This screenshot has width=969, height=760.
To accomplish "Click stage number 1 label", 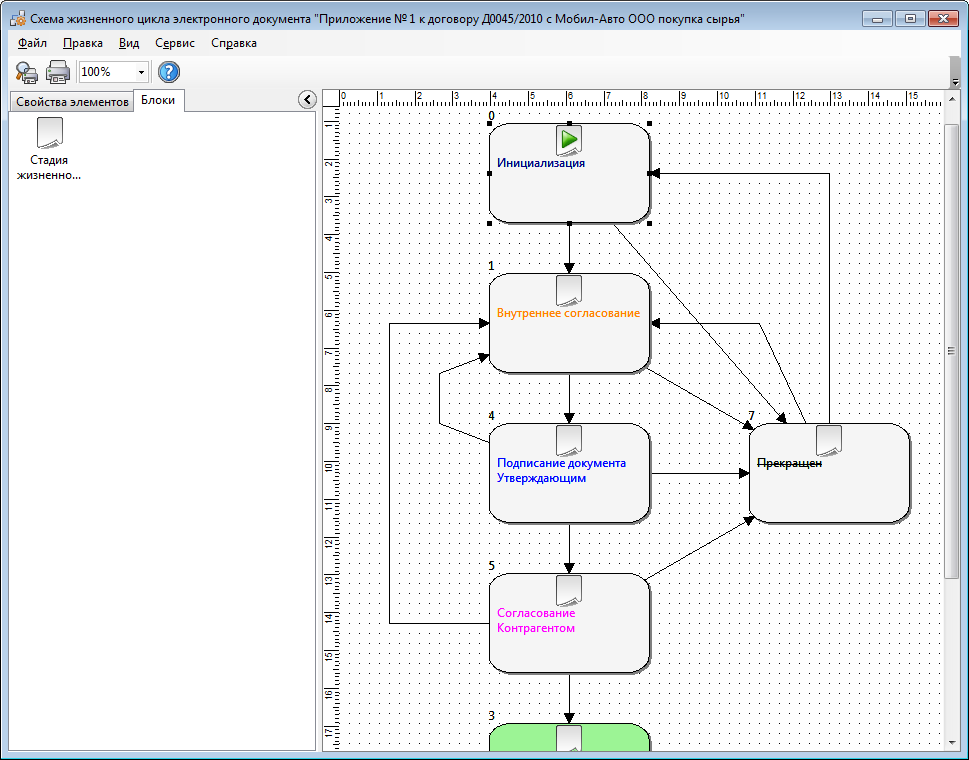I will (492, 266).
